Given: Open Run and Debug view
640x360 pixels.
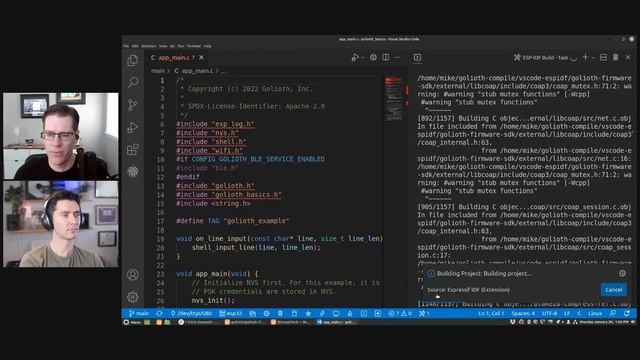Looking at the screenshot, I should (x=133, y=127).
